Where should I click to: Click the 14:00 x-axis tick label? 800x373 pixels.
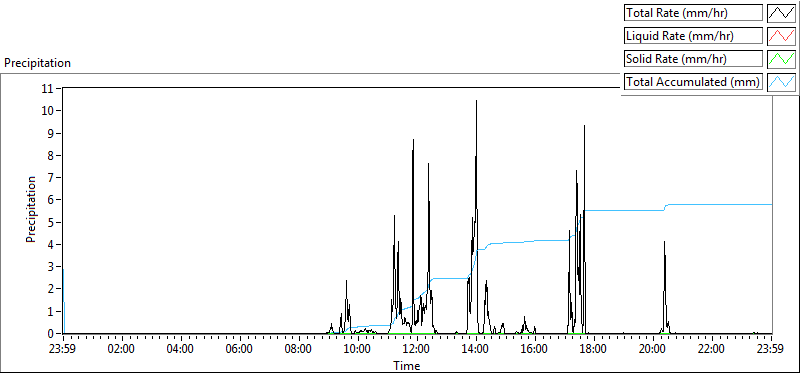pos(476,350)
